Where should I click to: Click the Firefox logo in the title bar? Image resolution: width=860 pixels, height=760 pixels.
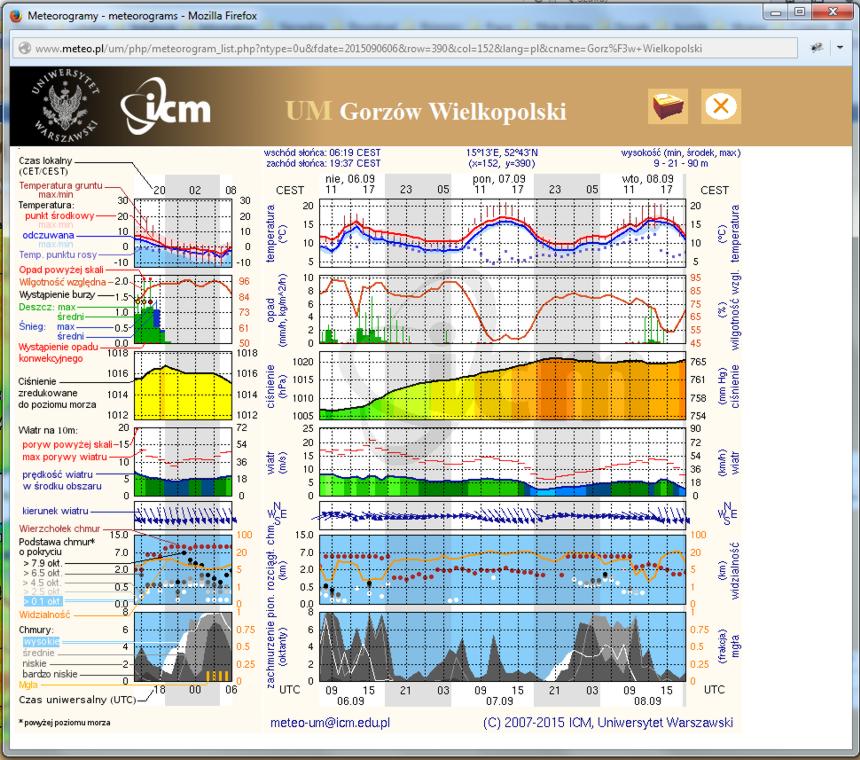15,15
